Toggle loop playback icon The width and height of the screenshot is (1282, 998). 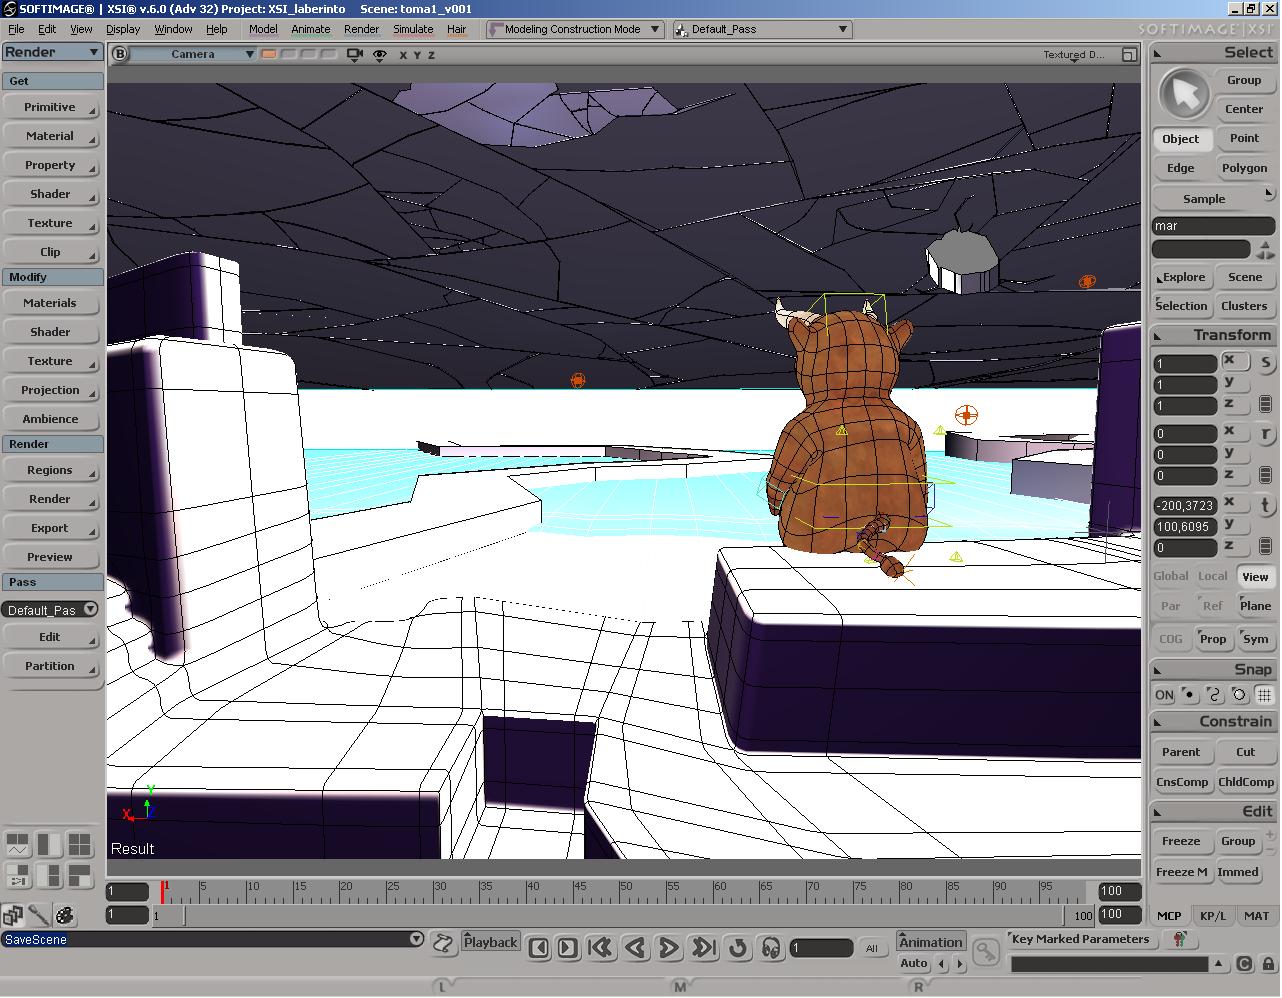point(738,947)
